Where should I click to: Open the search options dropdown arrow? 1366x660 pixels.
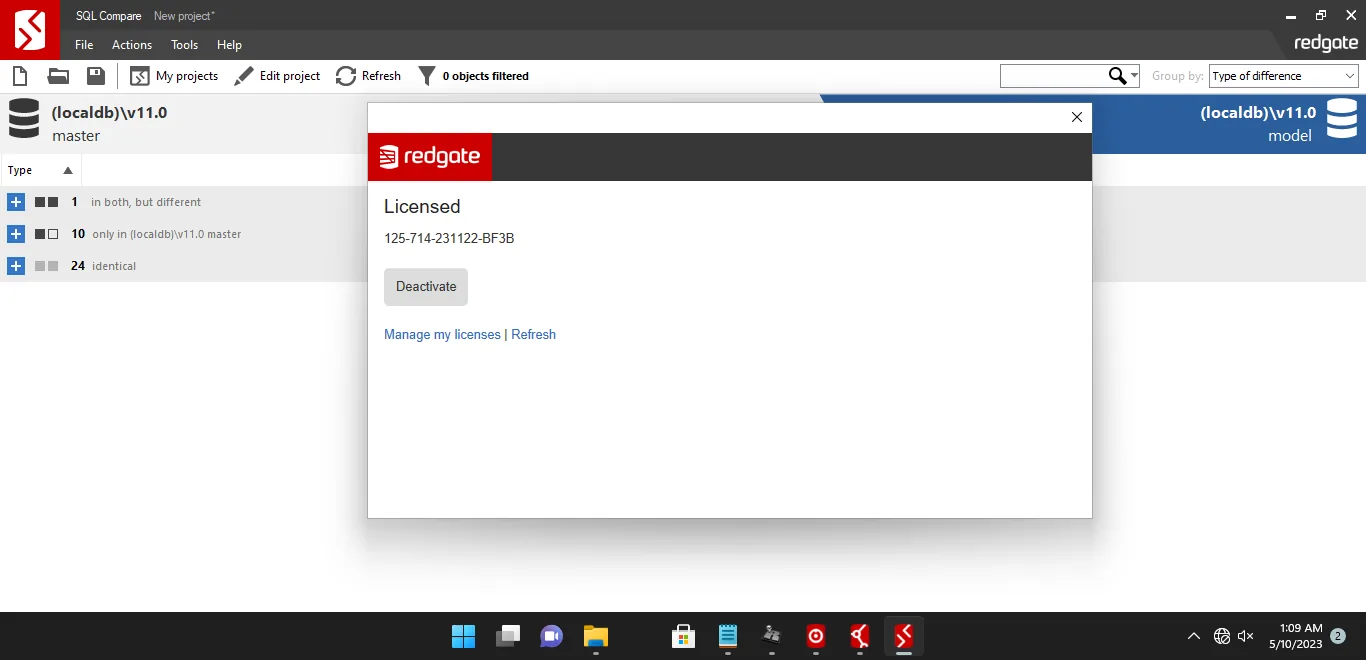pos(1134,76)
